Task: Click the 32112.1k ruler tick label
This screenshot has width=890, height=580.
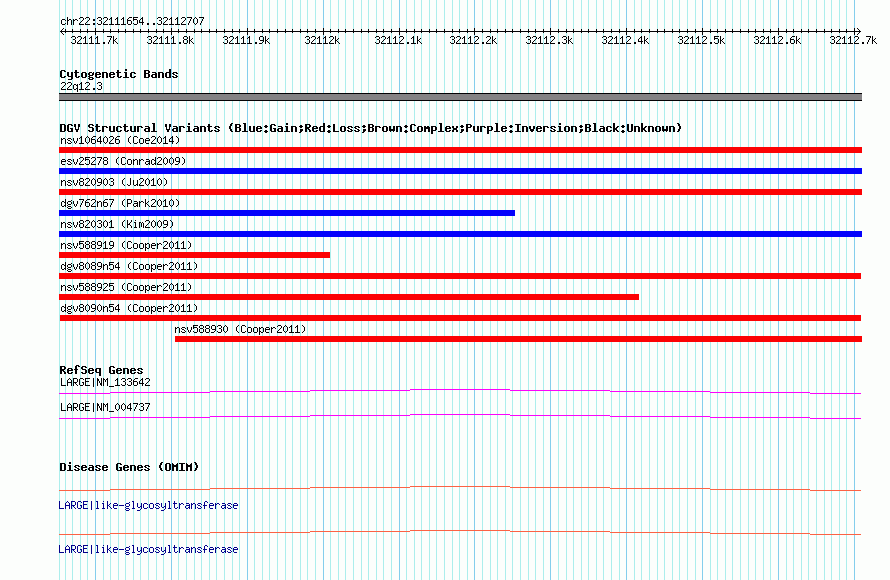Action: [398, 40]
